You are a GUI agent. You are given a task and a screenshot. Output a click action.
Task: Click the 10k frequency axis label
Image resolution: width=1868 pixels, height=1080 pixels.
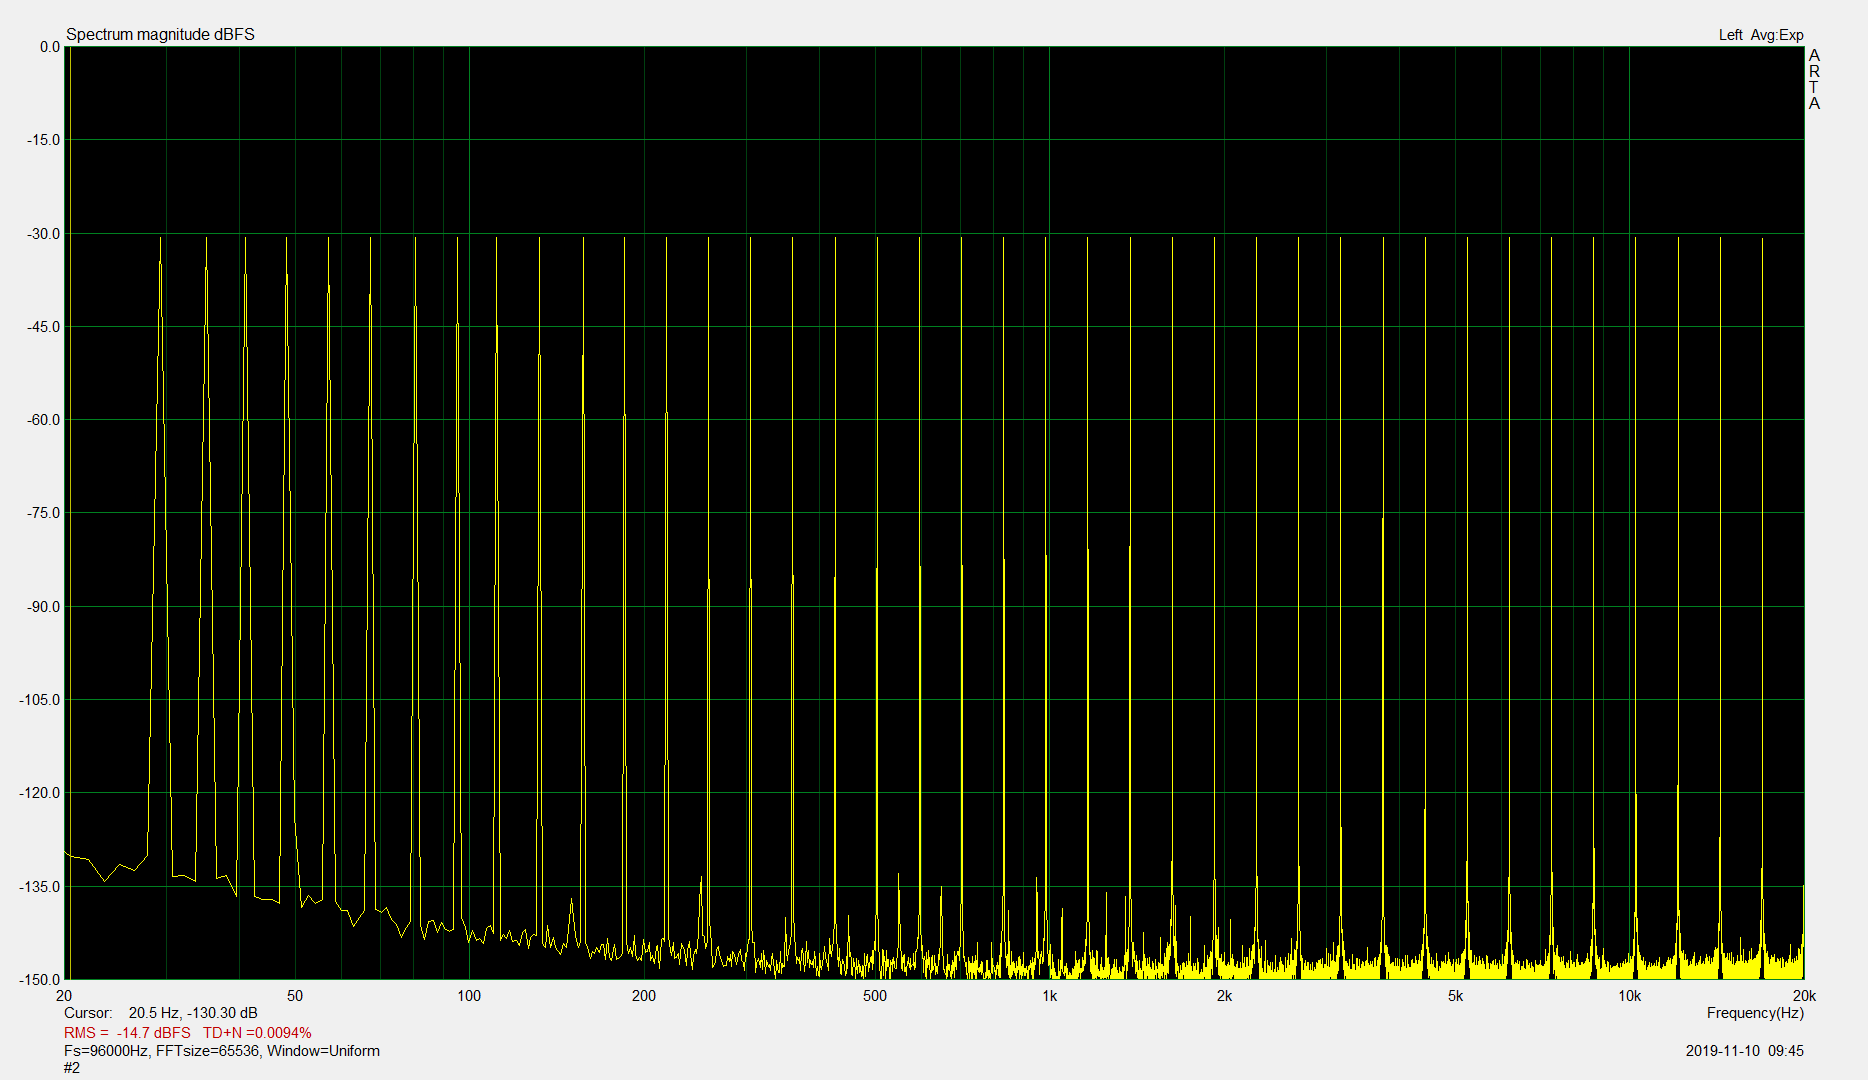pyautogui.click(x=1630, y=996)
